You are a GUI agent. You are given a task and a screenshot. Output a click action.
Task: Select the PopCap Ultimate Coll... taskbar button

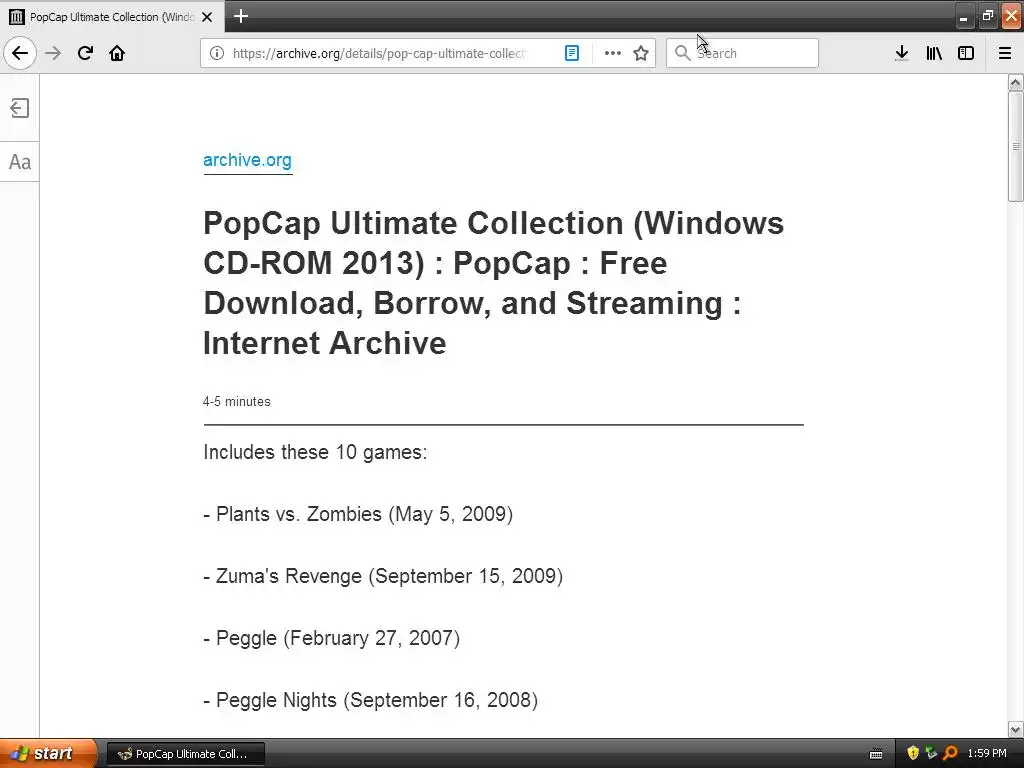point(185,754)
